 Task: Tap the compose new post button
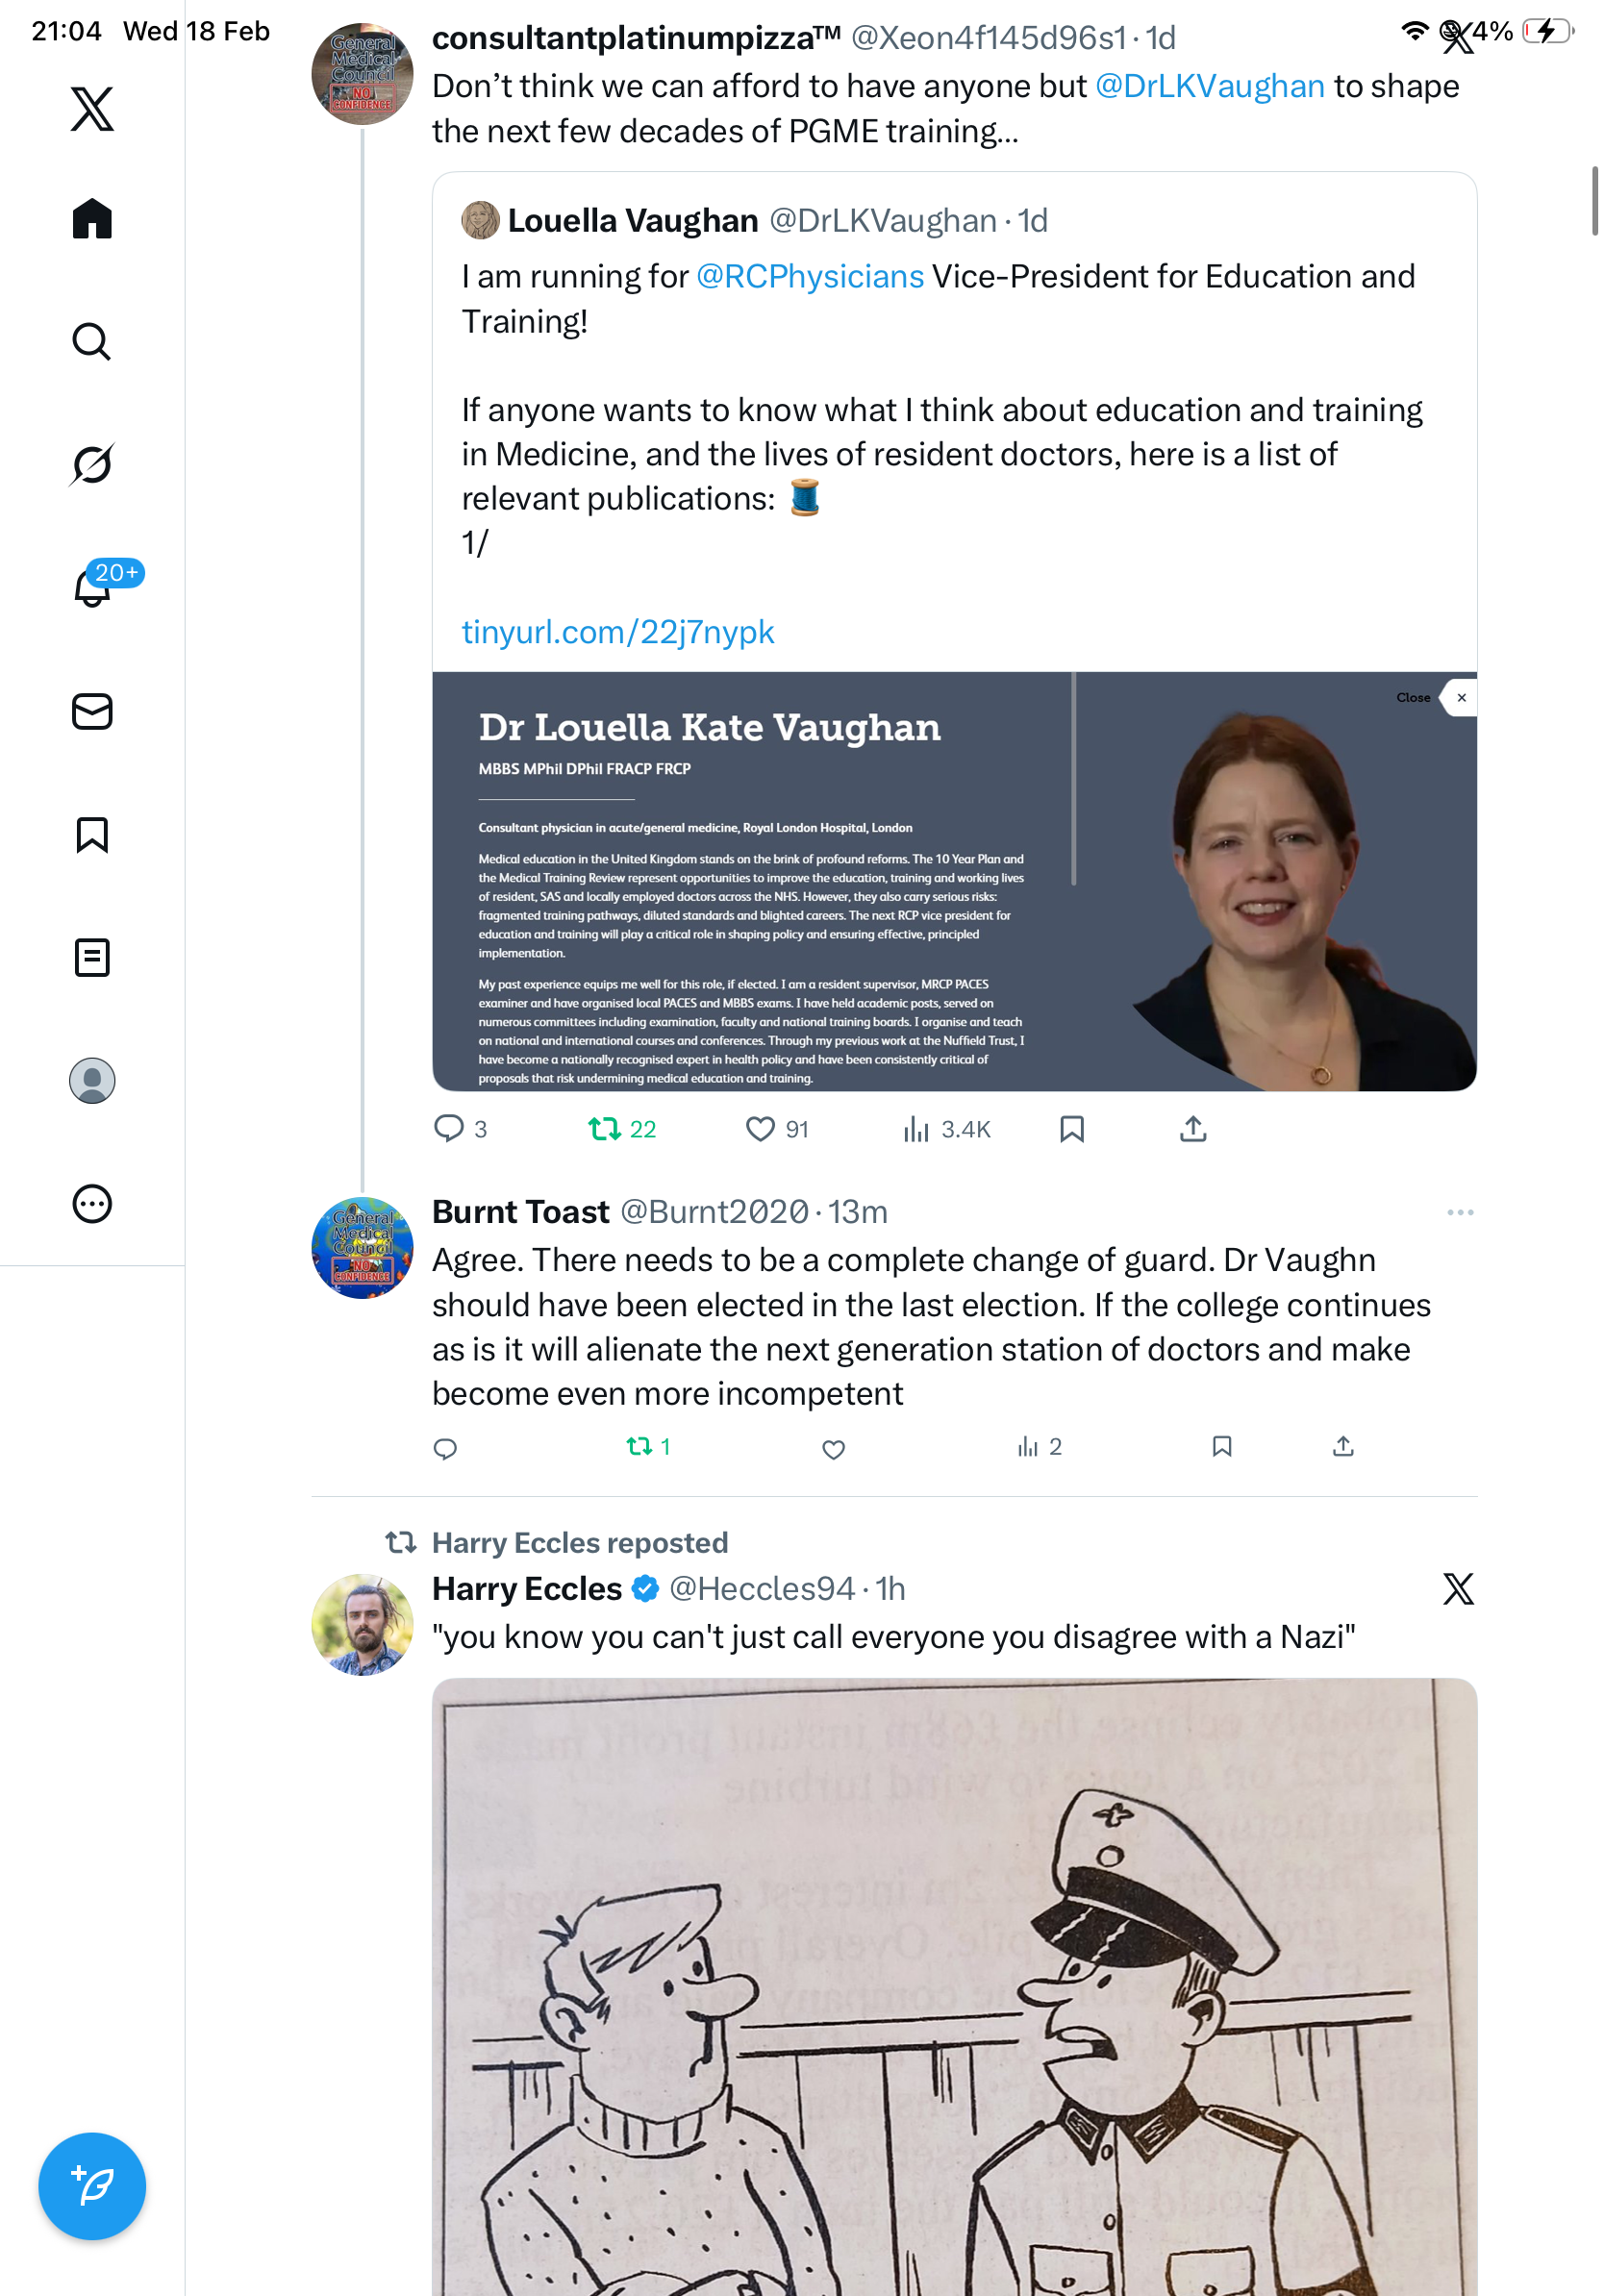pos(92,2185)
